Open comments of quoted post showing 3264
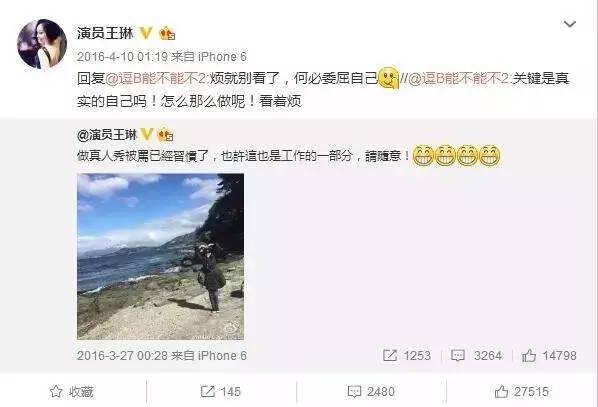This screenshot has height=407, width=598. pyautogui.click(x=476, y=356)
